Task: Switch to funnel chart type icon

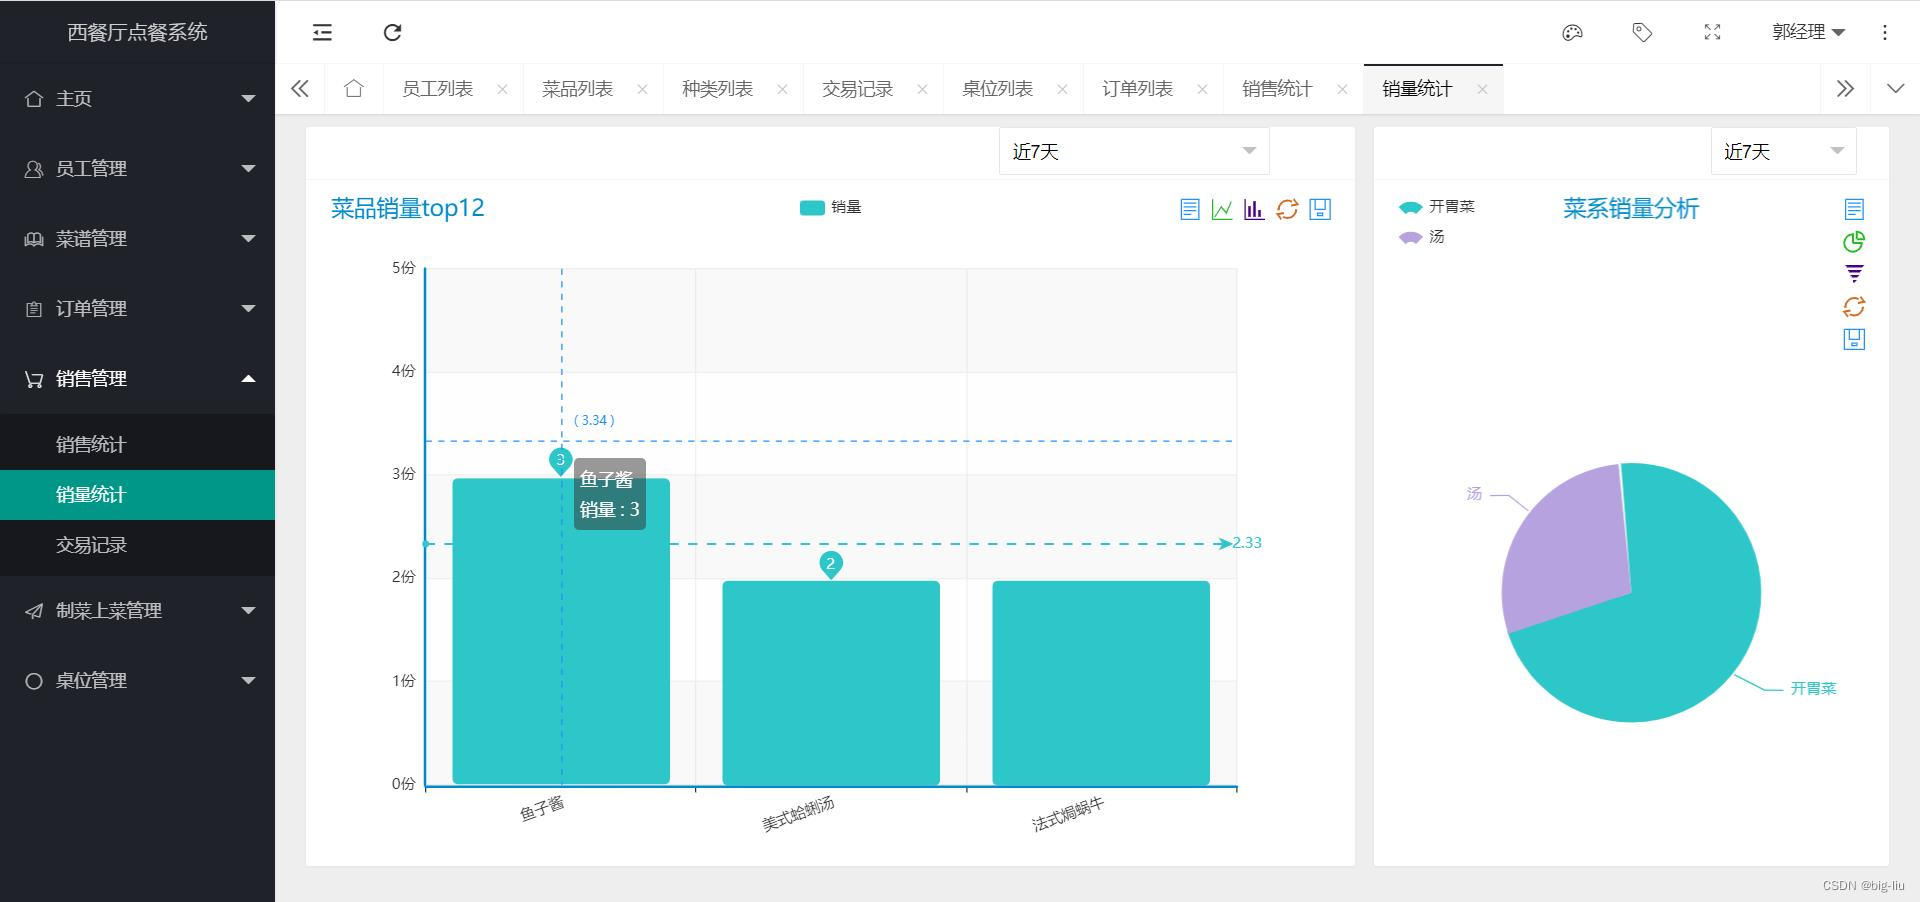Action: pyautogui.click(x=1854, y=274)
